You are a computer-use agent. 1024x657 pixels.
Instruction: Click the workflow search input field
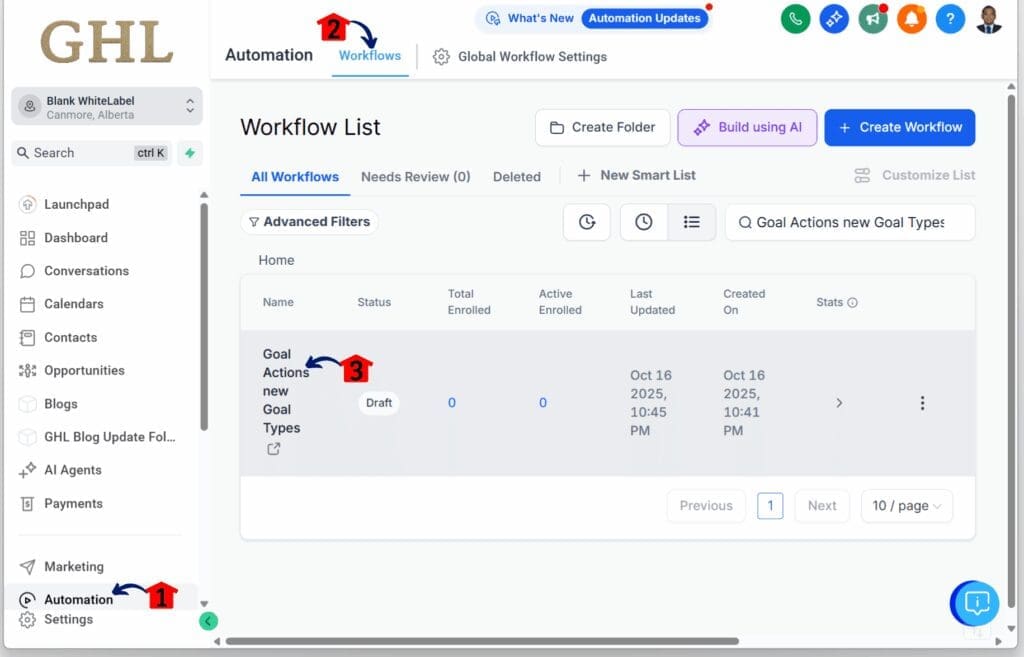click(850, 222)
